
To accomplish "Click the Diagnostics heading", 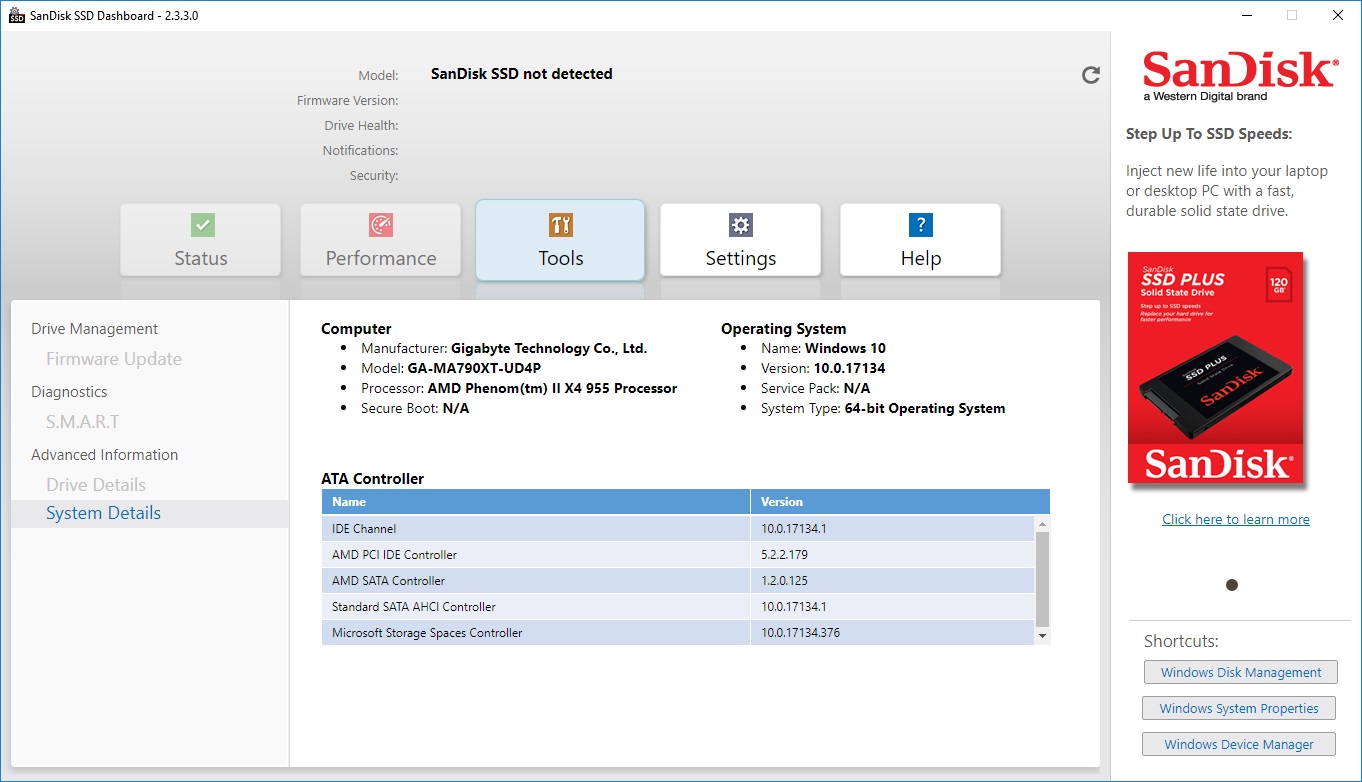I will (x=69, y=392).
